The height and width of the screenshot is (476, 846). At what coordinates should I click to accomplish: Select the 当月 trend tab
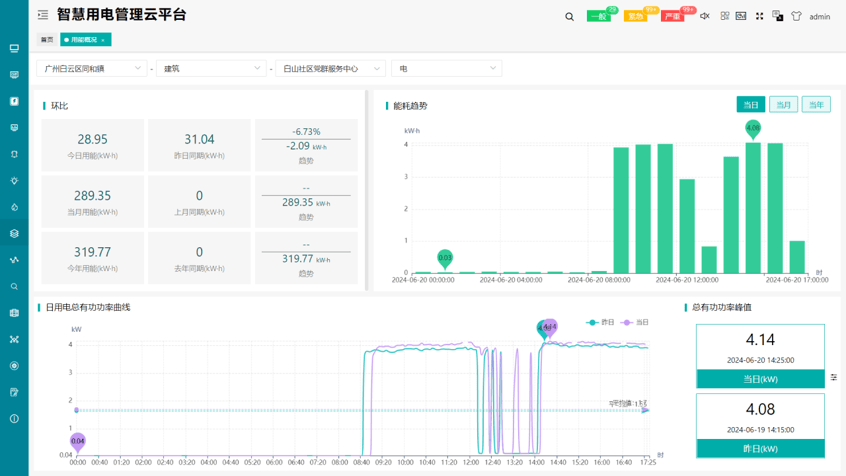783,105
